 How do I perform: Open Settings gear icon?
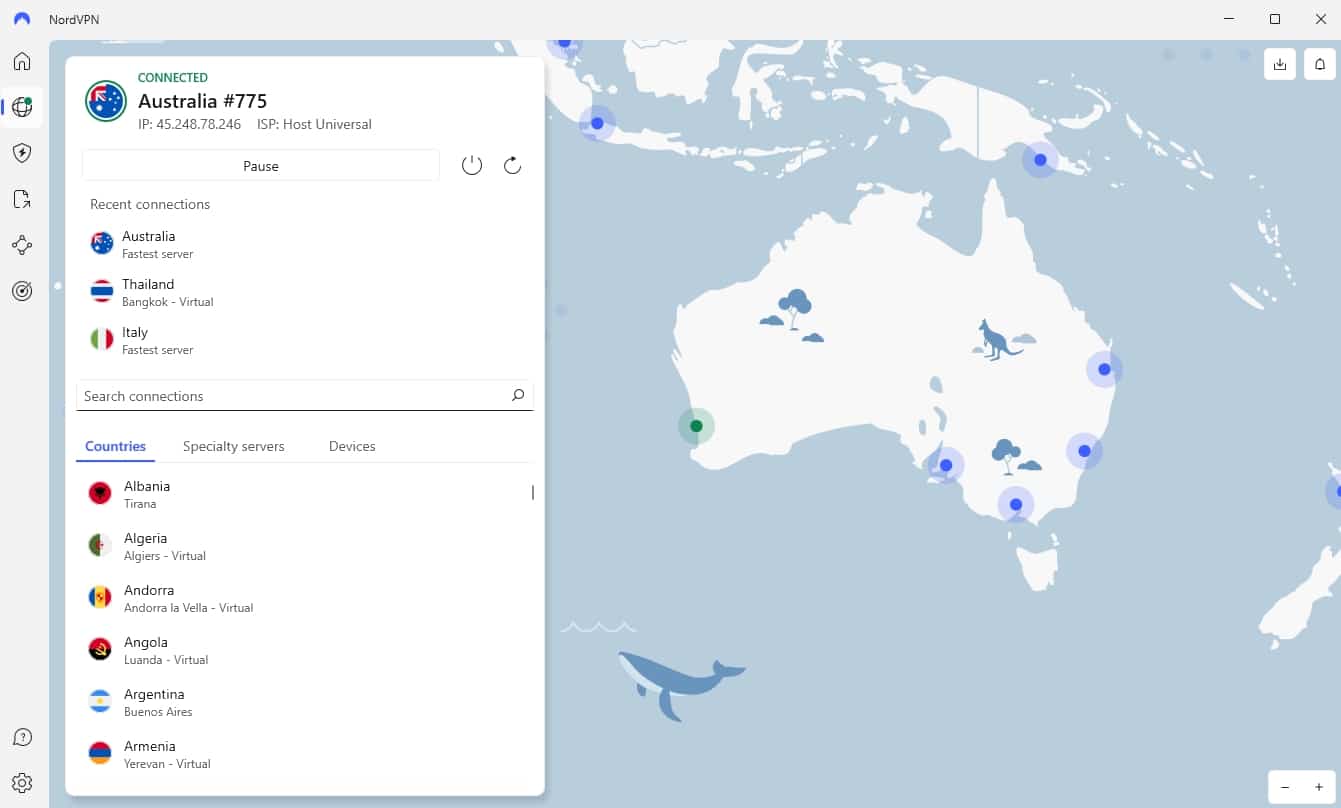point(22,783)
